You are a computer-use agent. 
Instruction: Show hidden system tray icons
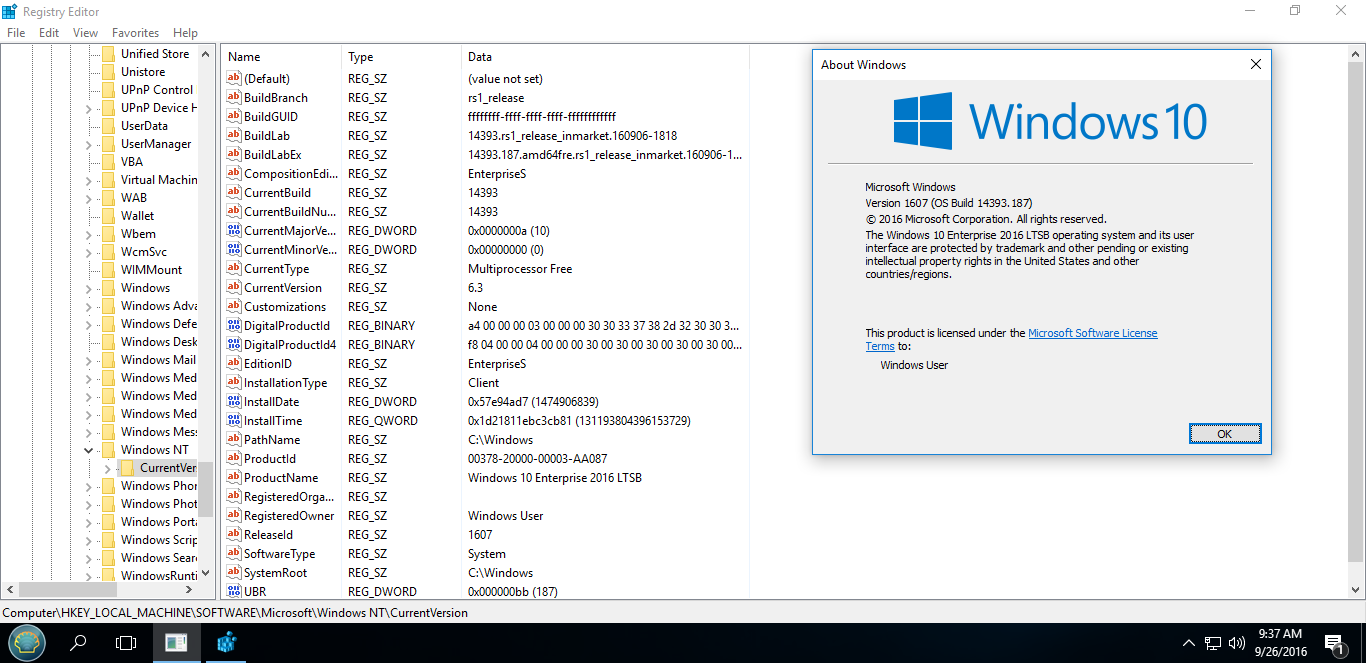(x=1189, y=643)
